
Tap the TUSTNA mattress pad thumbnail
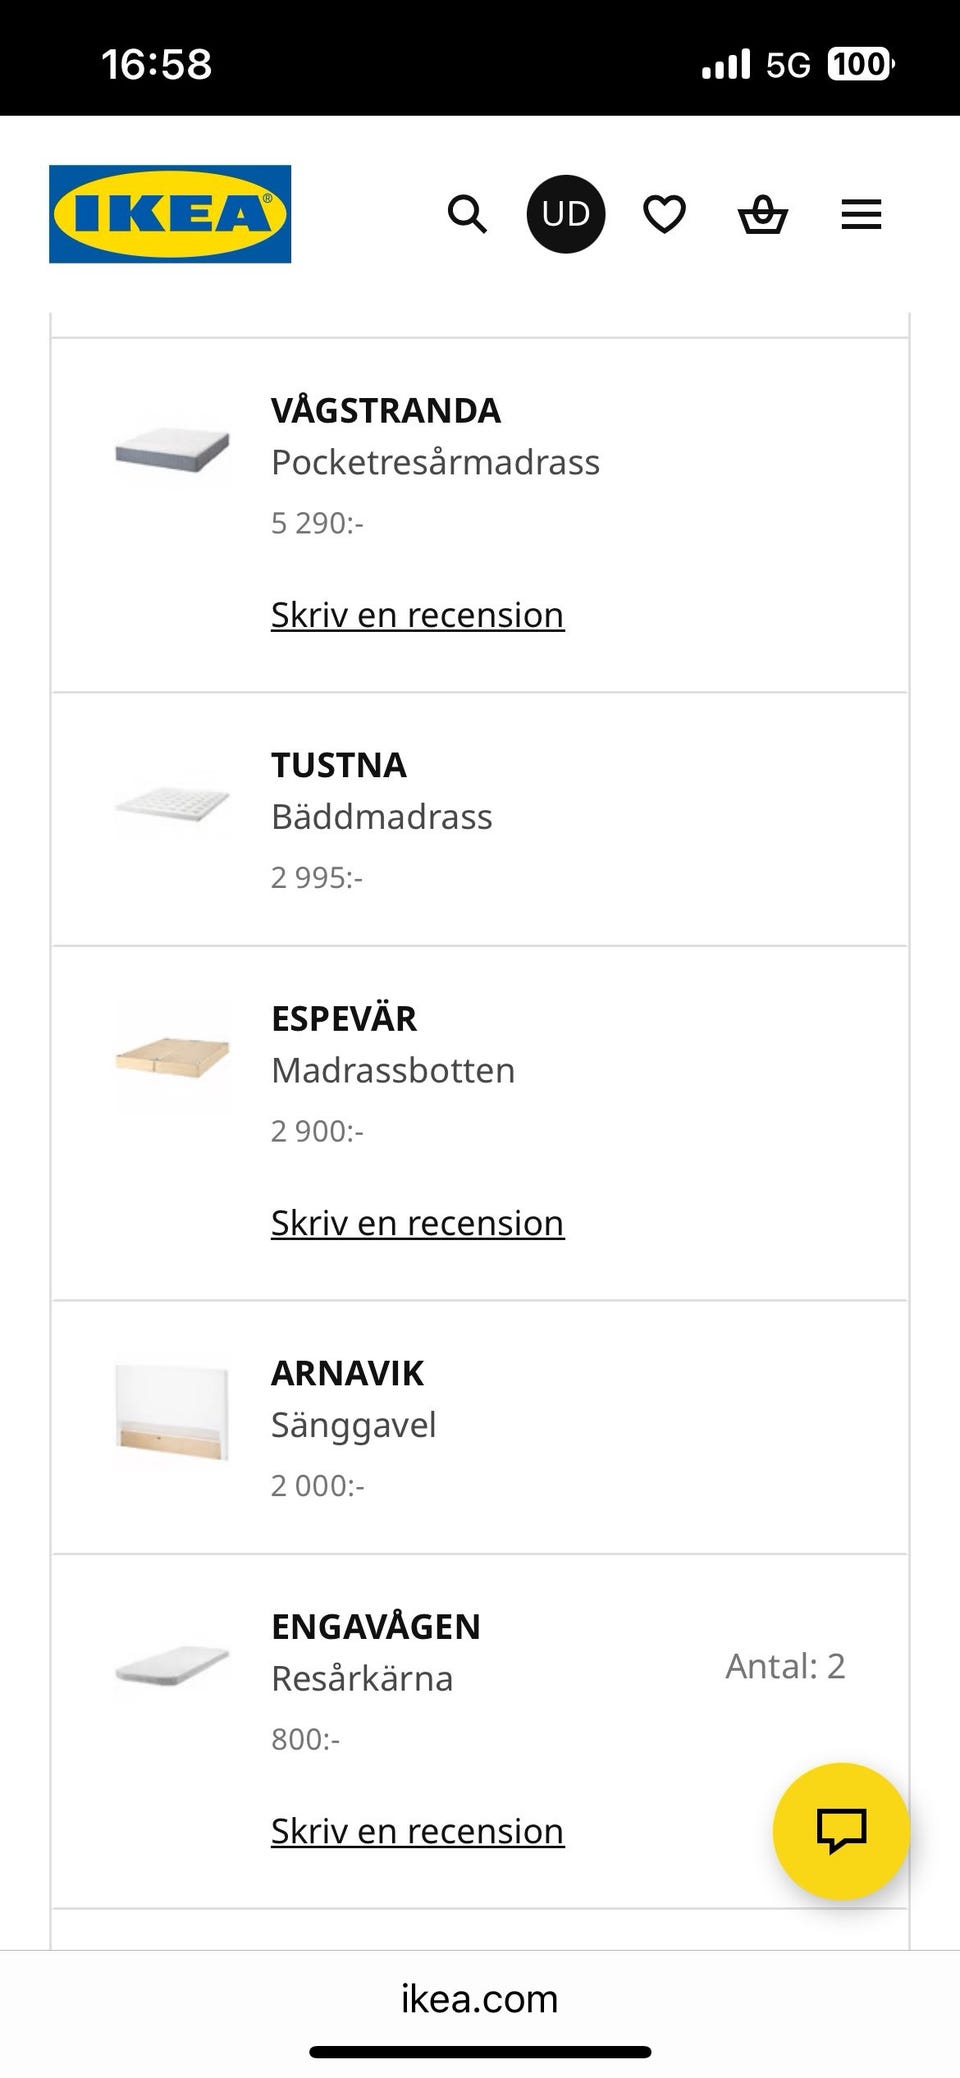point(172,803)
